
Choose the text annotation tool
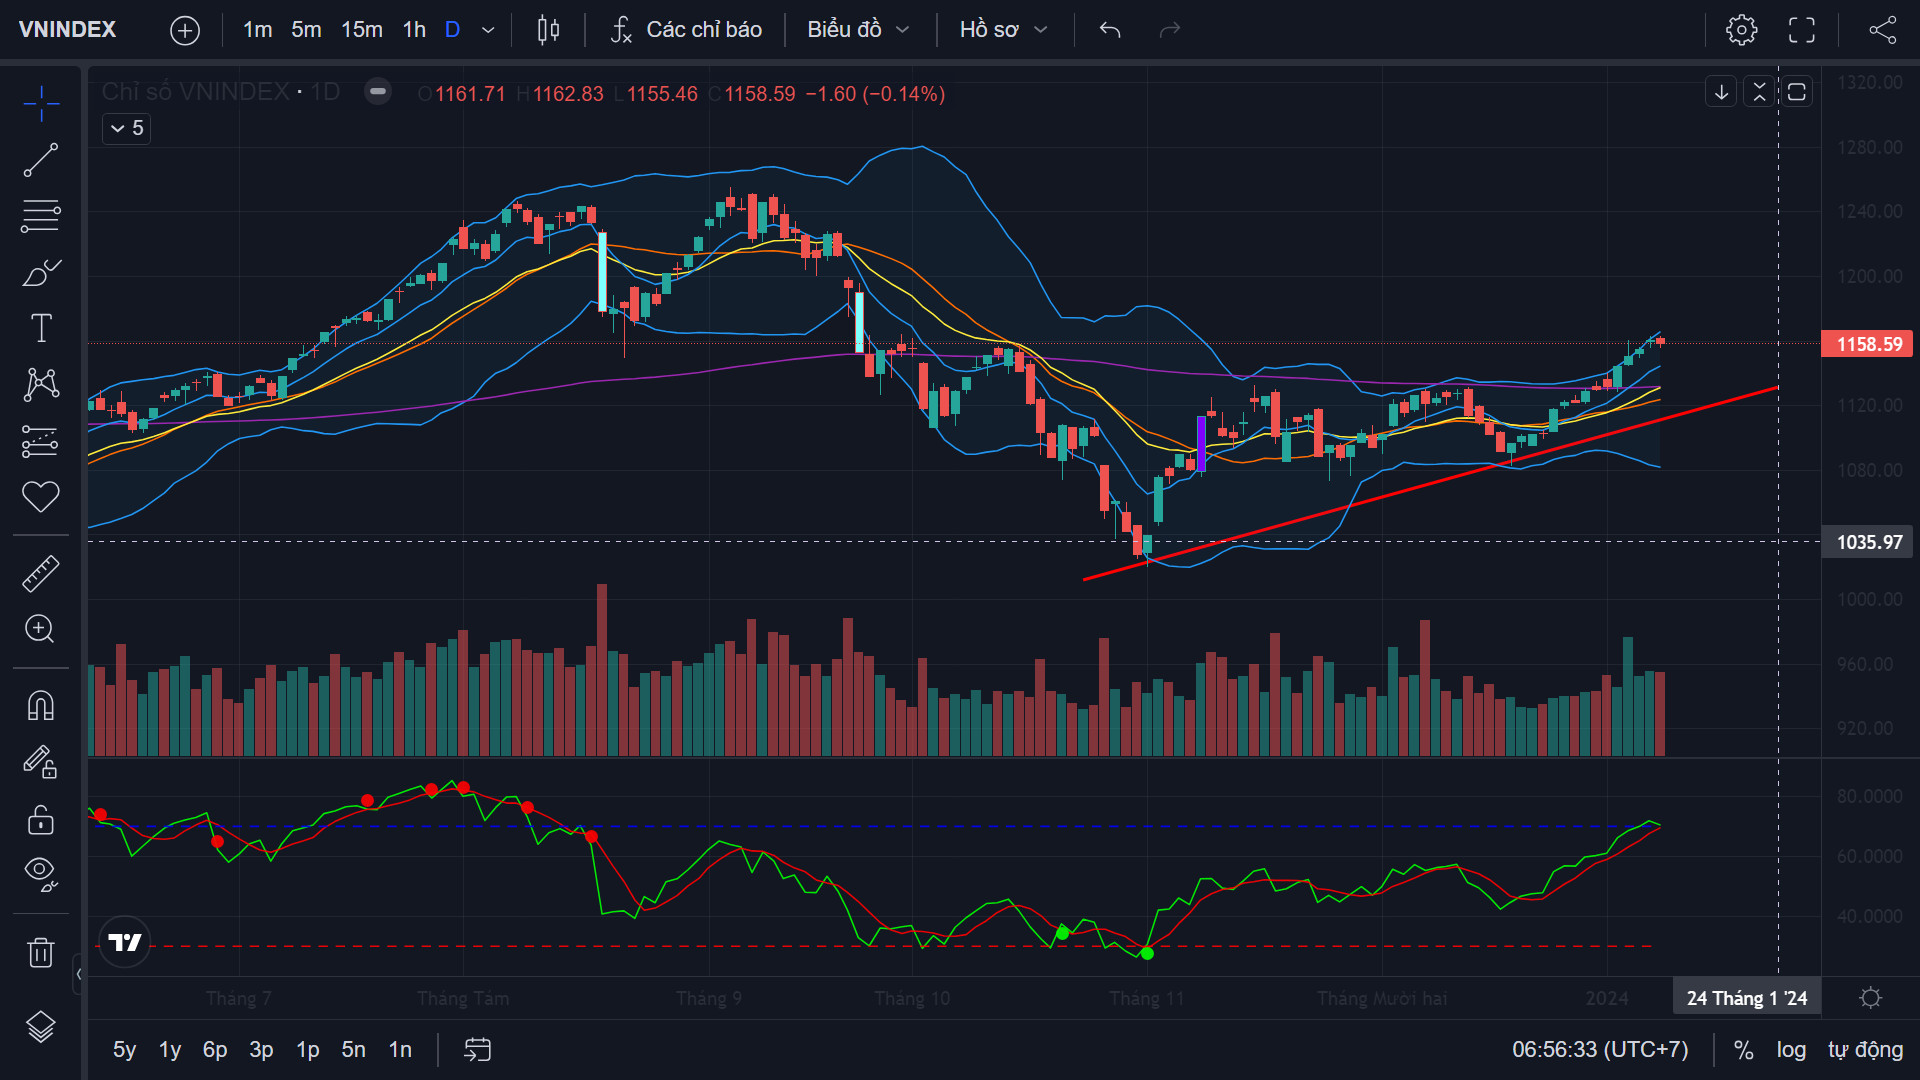coord(41,328)
